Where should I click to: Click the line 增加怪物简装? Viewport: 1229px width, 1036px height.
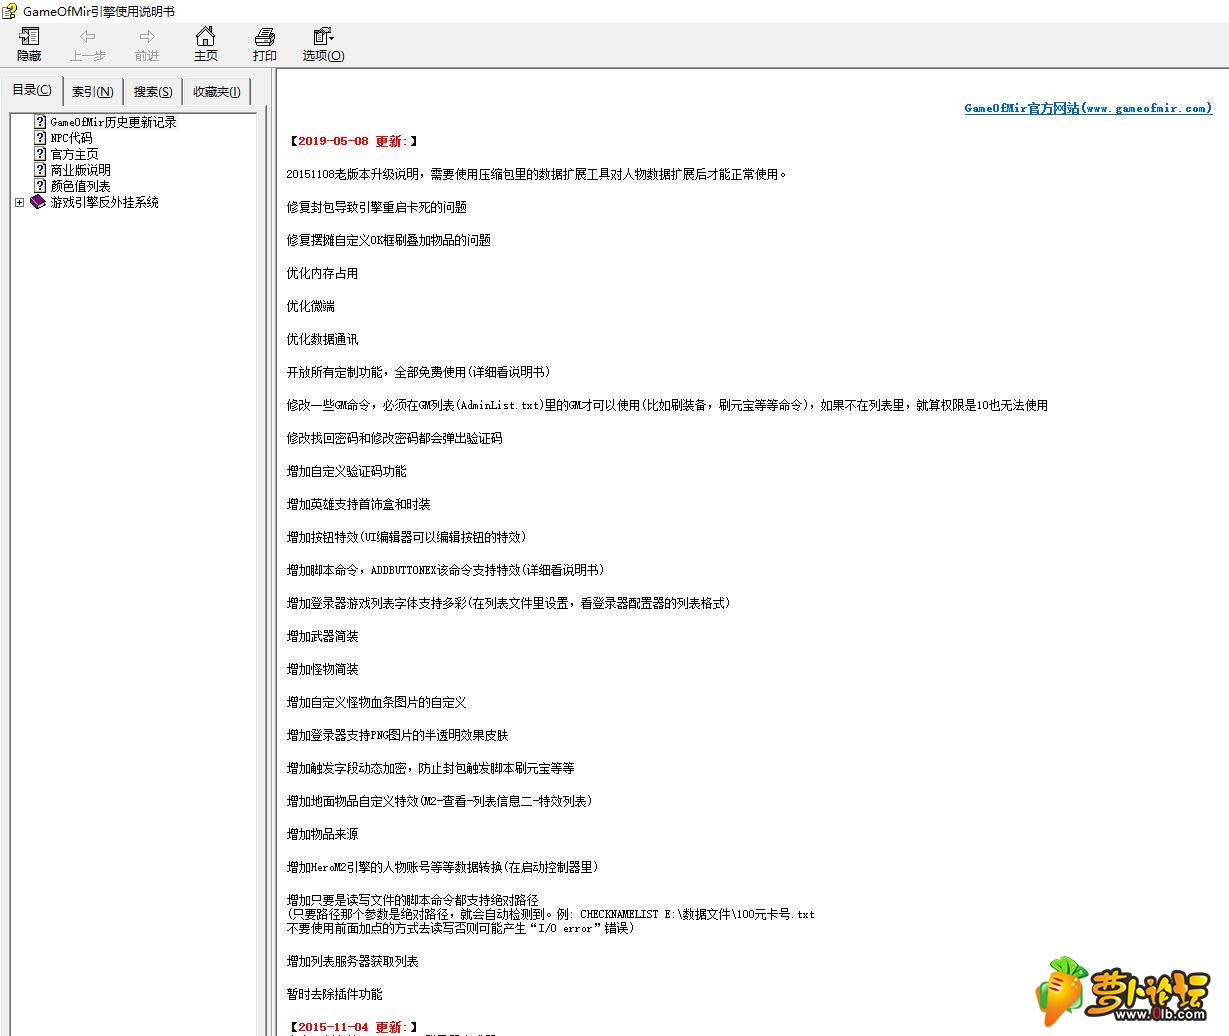[x=322, y=669]
